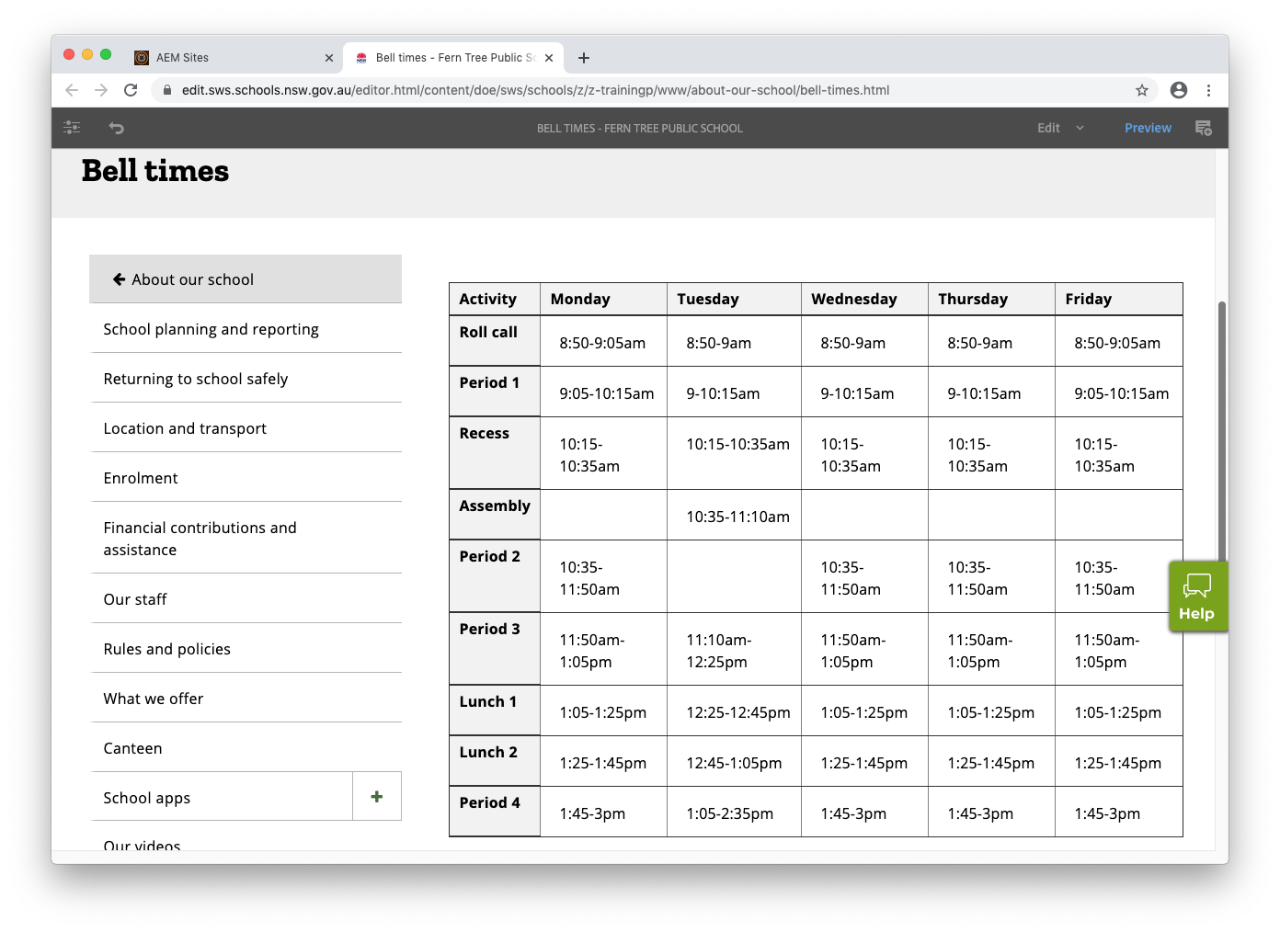This screenshot has height=932, width=1280.
Task: Select Friday Period 1 cell 9:05-10:15am
Action: point(1118,393)
